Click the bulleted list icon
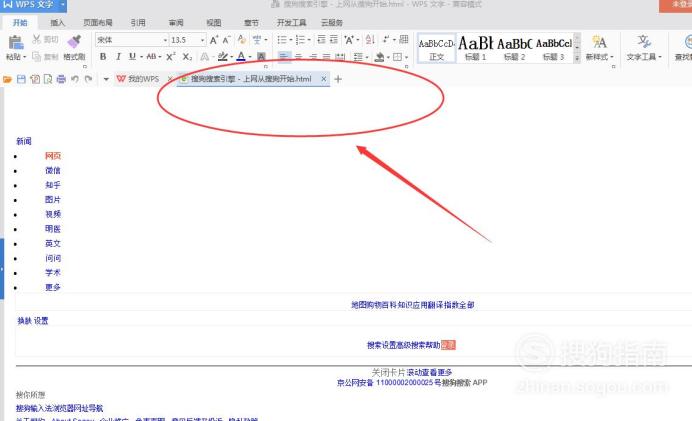 282,40
